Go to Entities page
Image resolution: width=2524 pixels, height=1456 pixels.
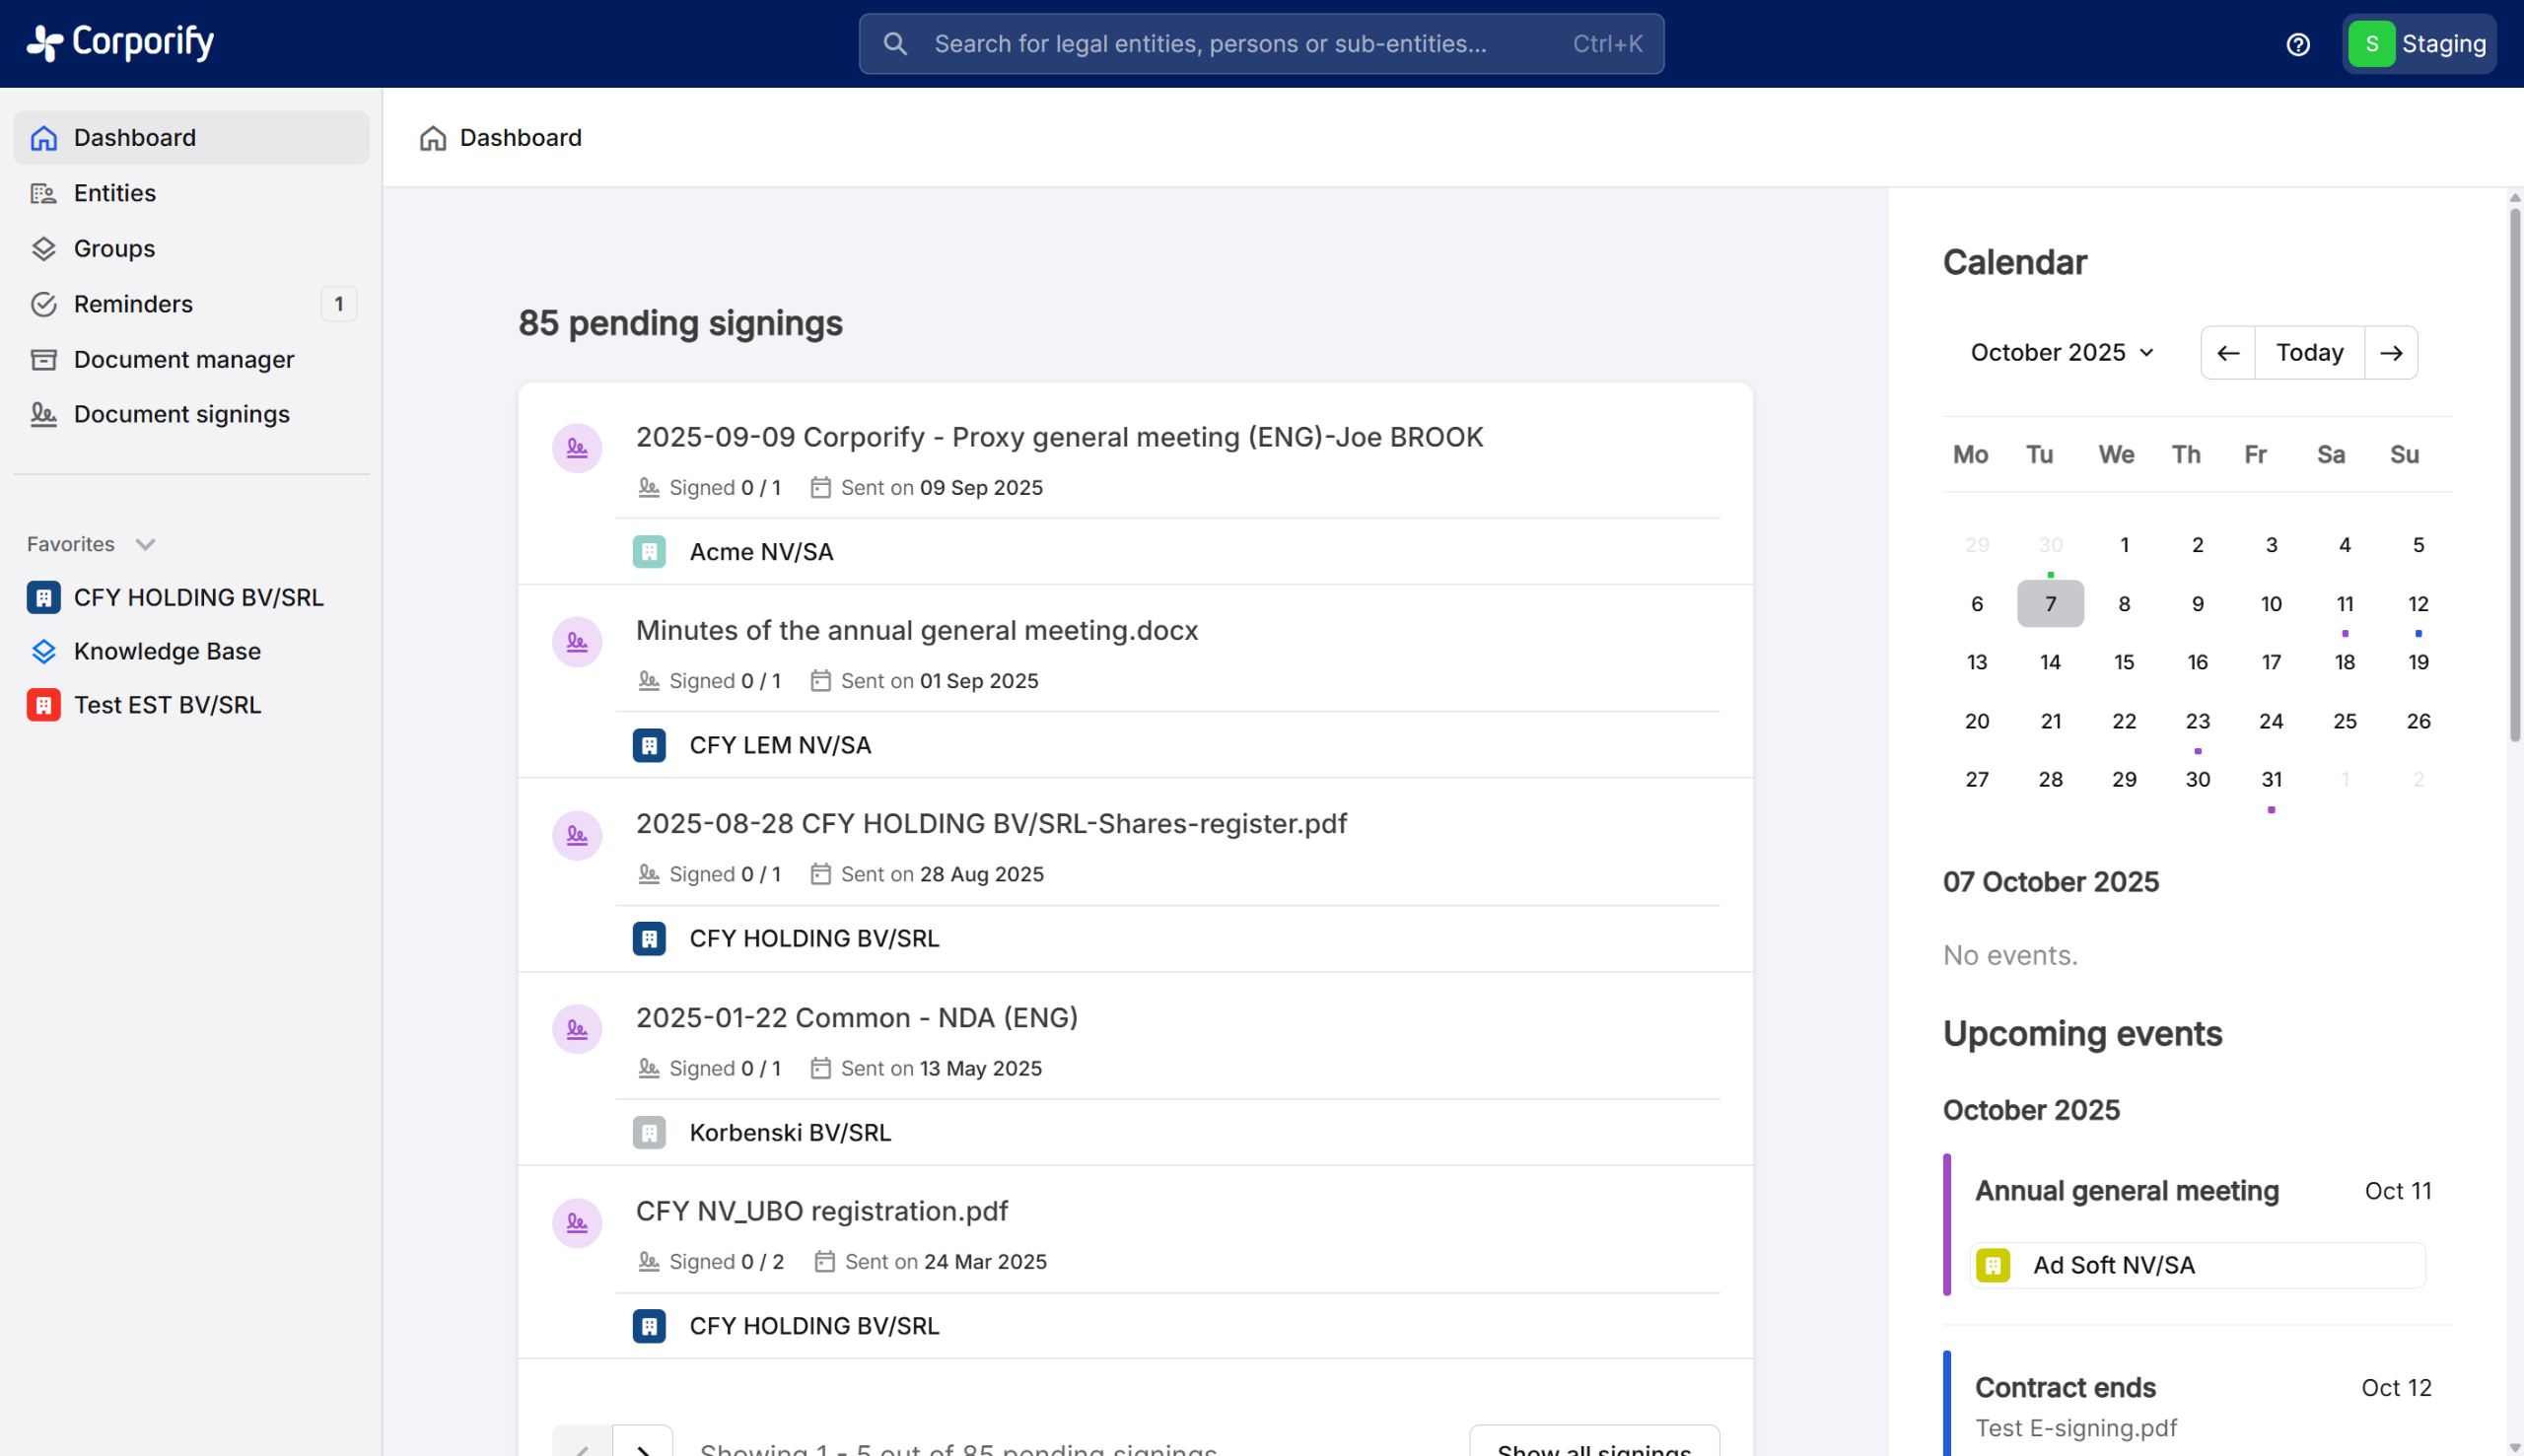coord(115,193)
